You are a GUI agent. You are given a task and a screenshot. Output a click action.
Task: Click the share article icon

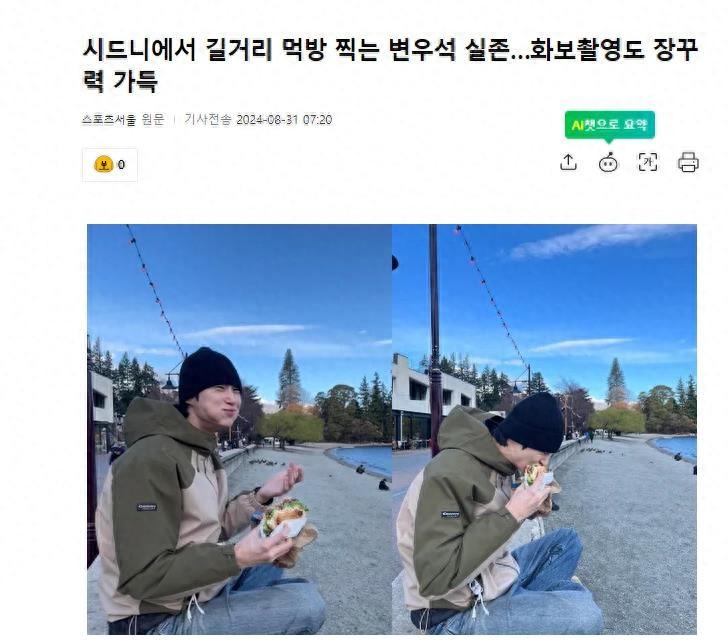pos(568,162)
